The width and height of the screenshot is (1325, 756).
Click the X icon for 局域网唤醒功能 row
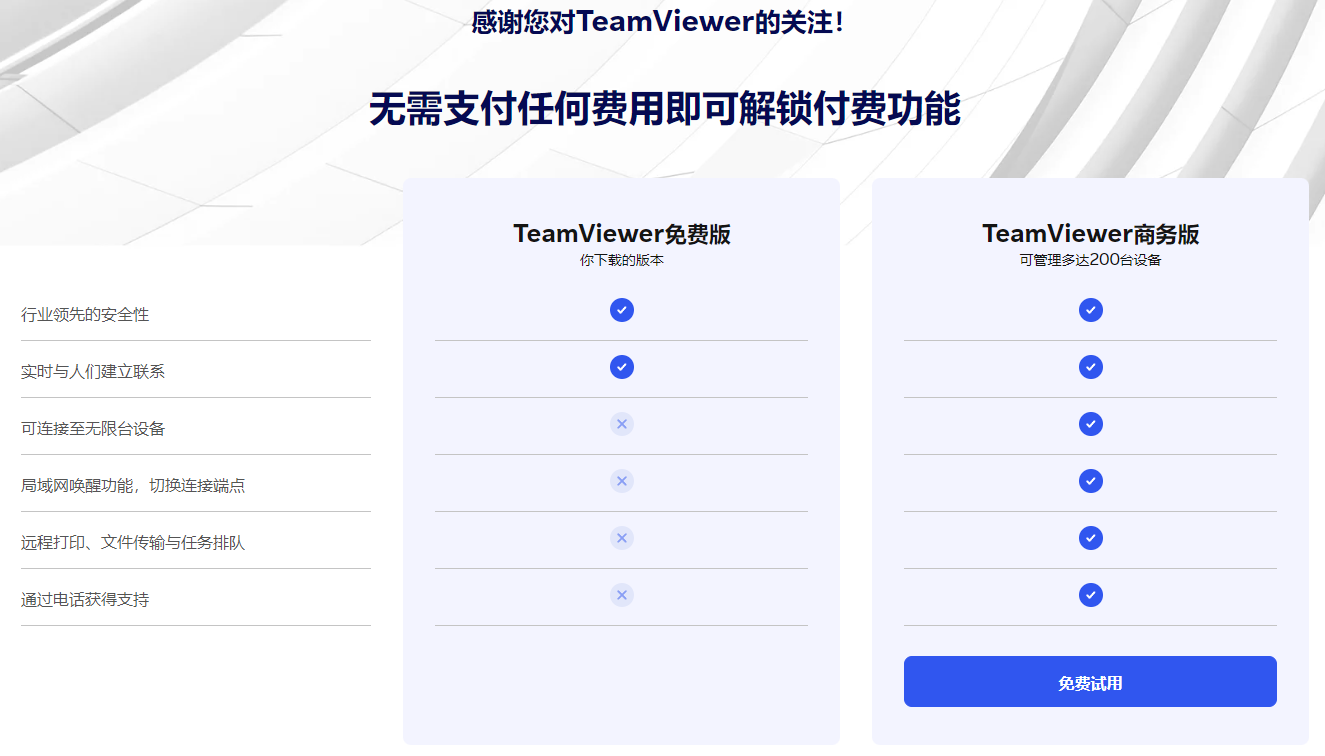[x=622, y=481]
